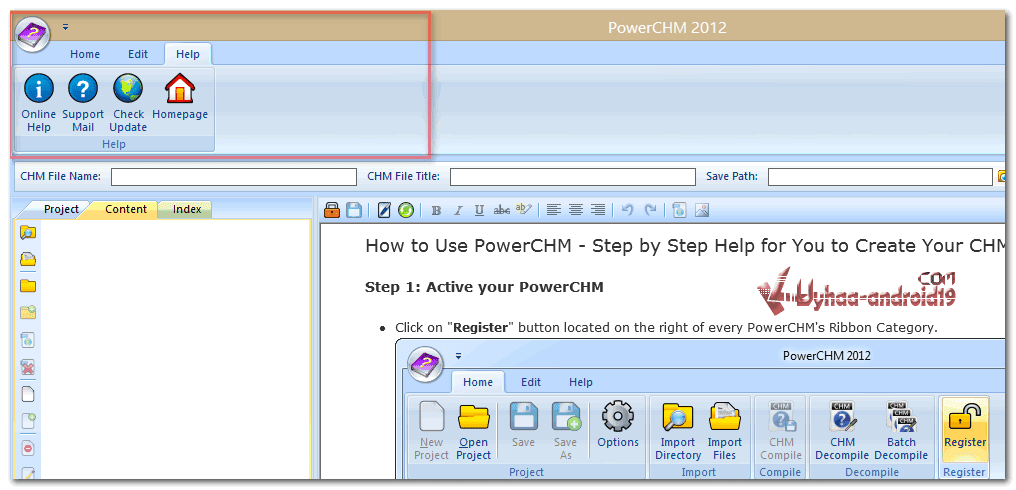
Task: Align text right in editor toolbar
Action: pos(597,209)
